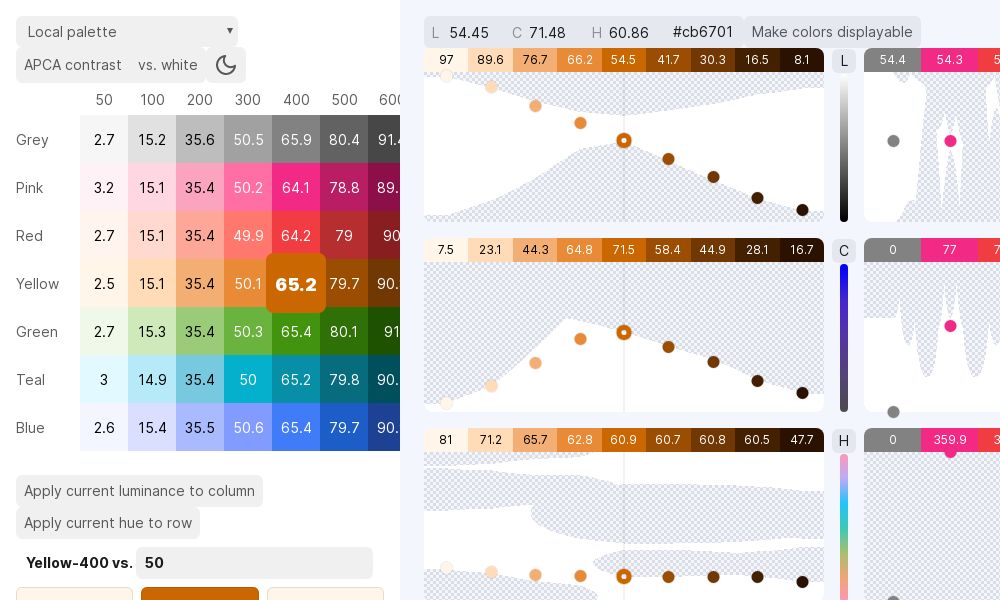Toggle dark mode with the moon icon
The width and height of the screenshot is (1000, 600).
226,65
